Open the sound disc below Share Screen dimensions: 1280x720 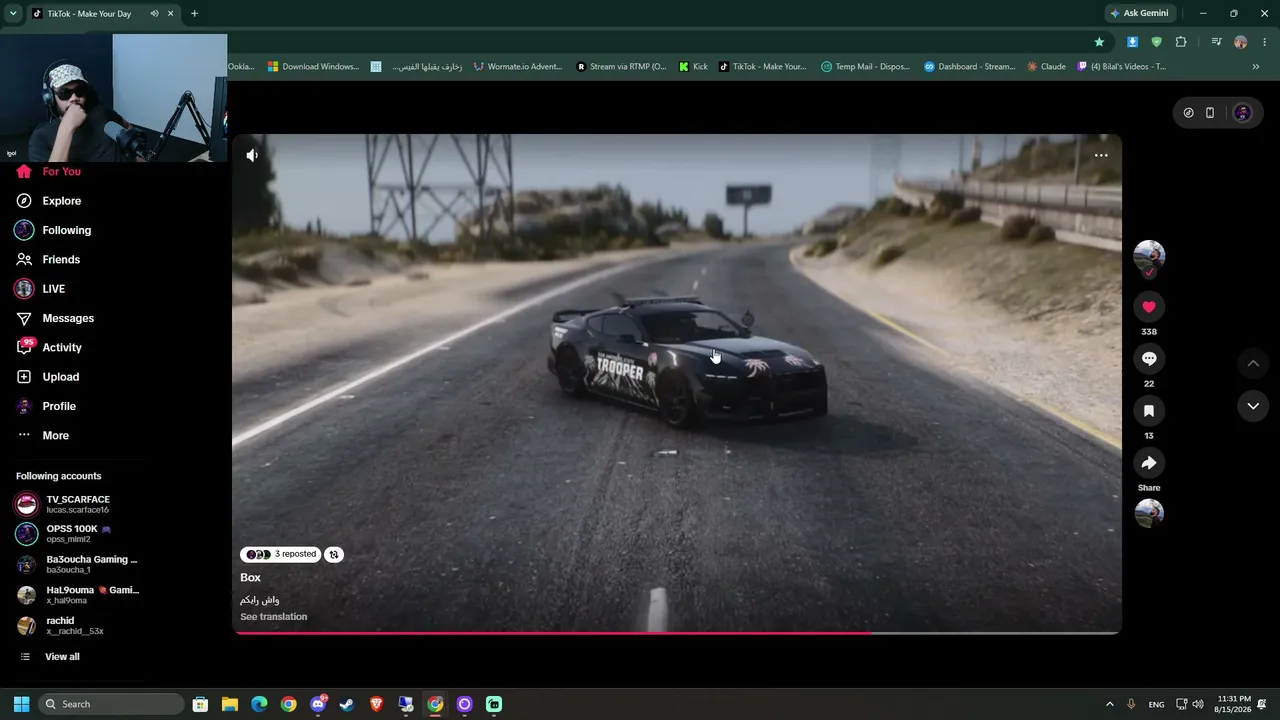click(1149, 513)
